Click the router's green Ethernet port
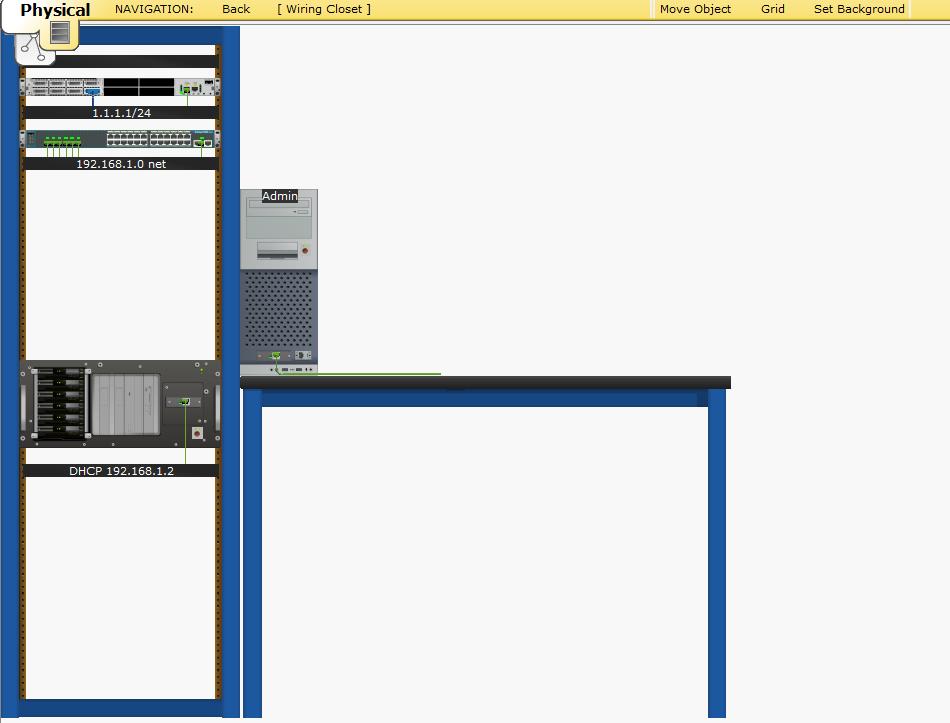 (186, 89)
